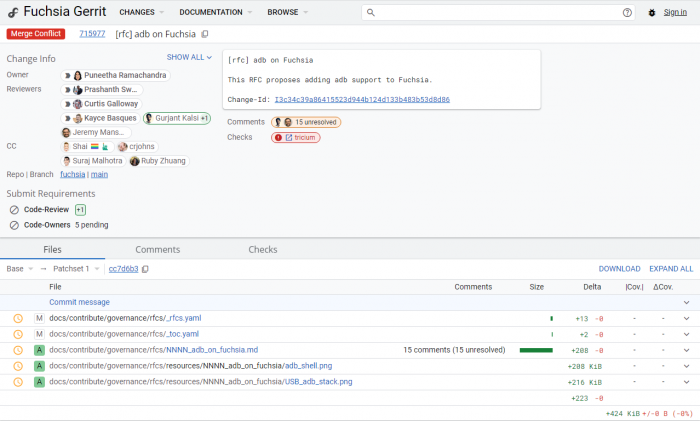The image size is (700, 421).
Task: Click the search magnifier icon
Action: 371,13
